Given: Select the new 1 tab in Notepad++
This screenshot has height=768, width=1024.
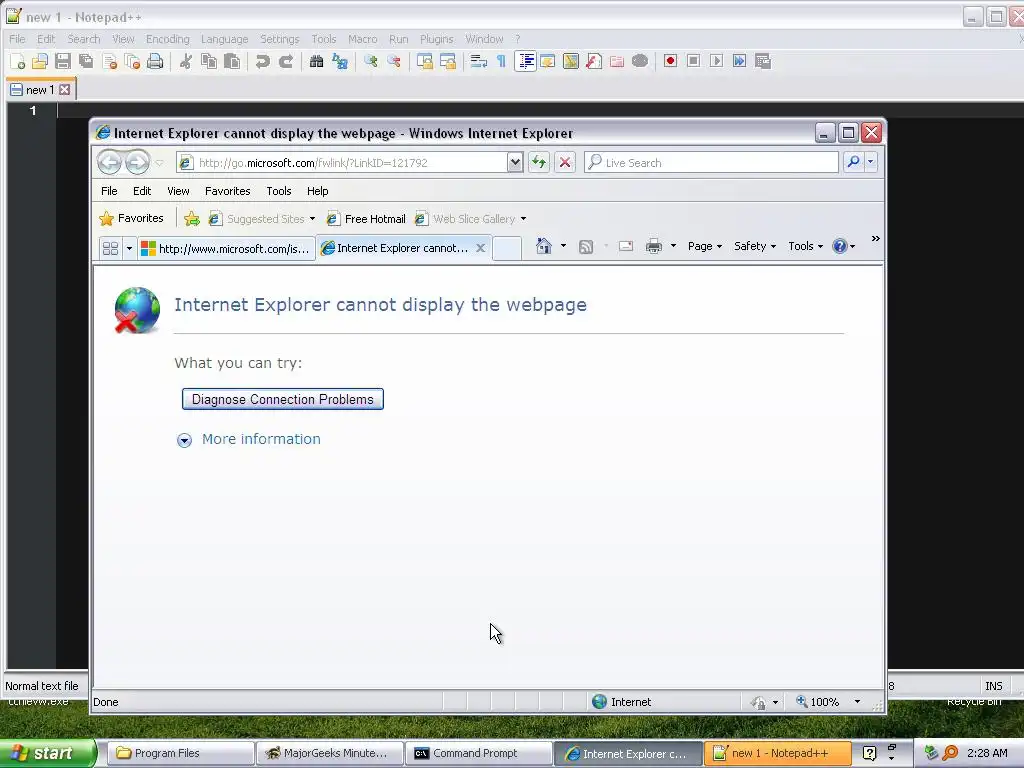Looking at the screenshot, I should pyautogui.click(x=38, y=90).
